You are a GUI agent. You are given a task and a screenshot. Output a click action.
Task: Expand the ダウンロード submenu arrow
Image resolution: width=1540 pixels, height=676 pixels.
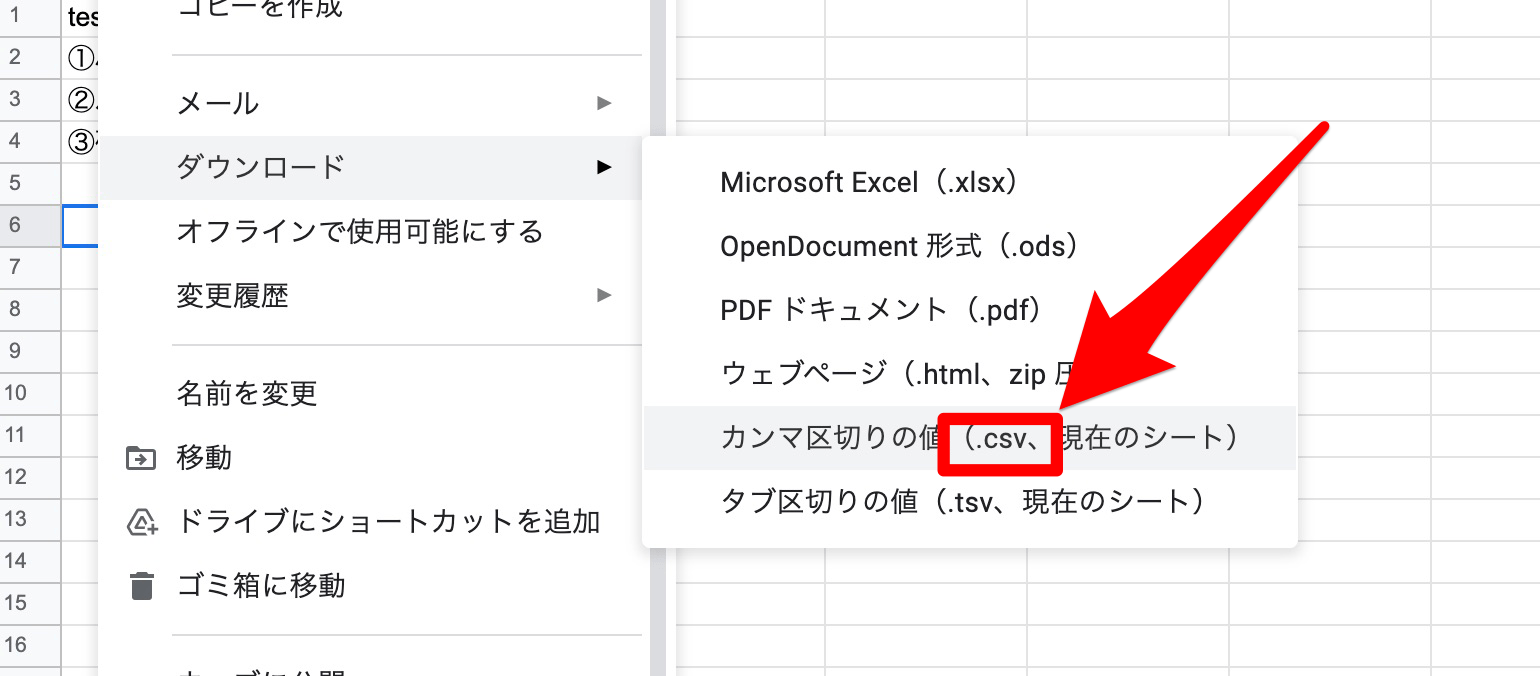pos(603,167)
